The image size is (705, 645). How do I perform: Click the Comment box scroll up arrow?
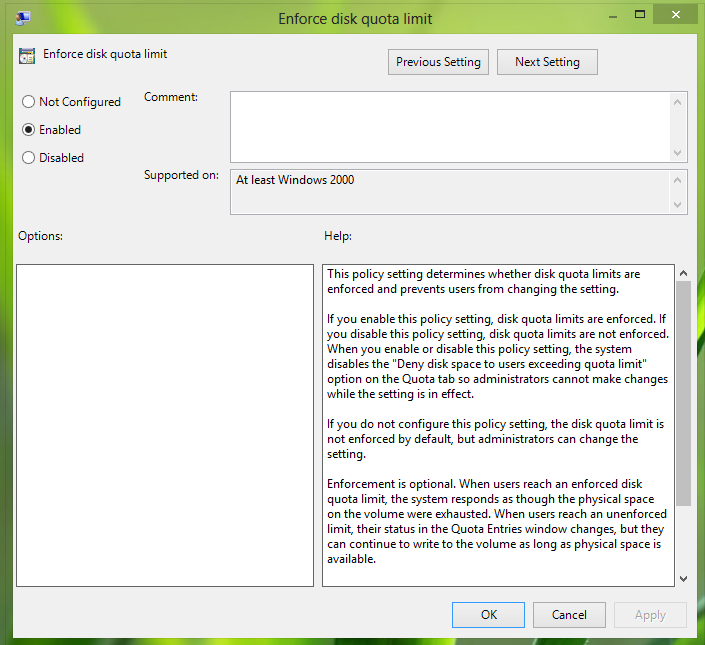[x=678, y=102]
